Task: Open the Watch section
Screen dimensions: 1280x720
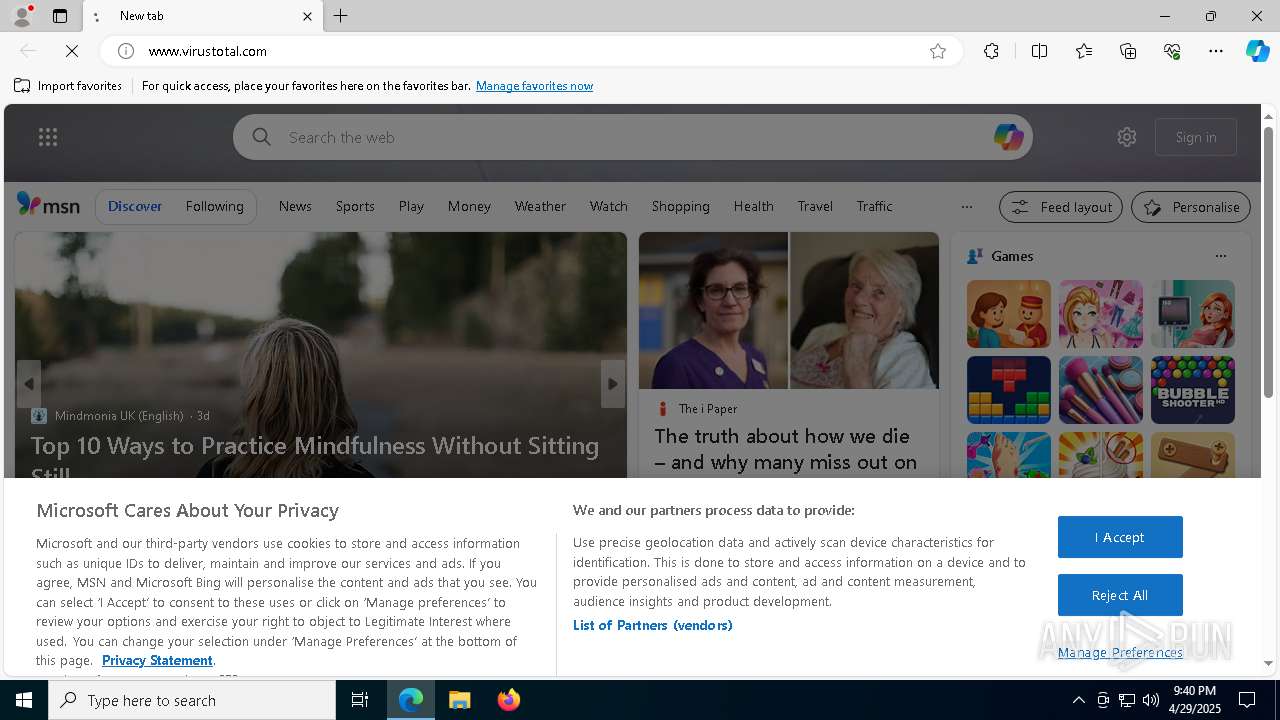Action: coord(608,206)
